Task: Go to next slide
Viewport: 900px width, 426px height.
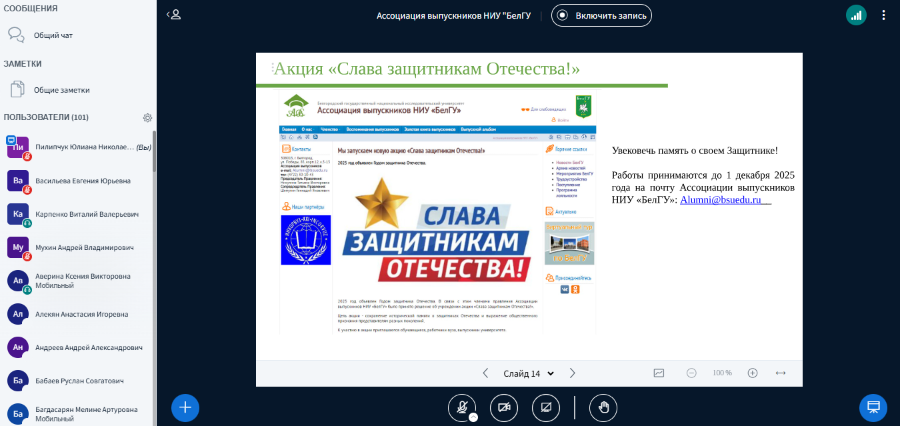Action: pyautogui.click(x=572, y=373)
